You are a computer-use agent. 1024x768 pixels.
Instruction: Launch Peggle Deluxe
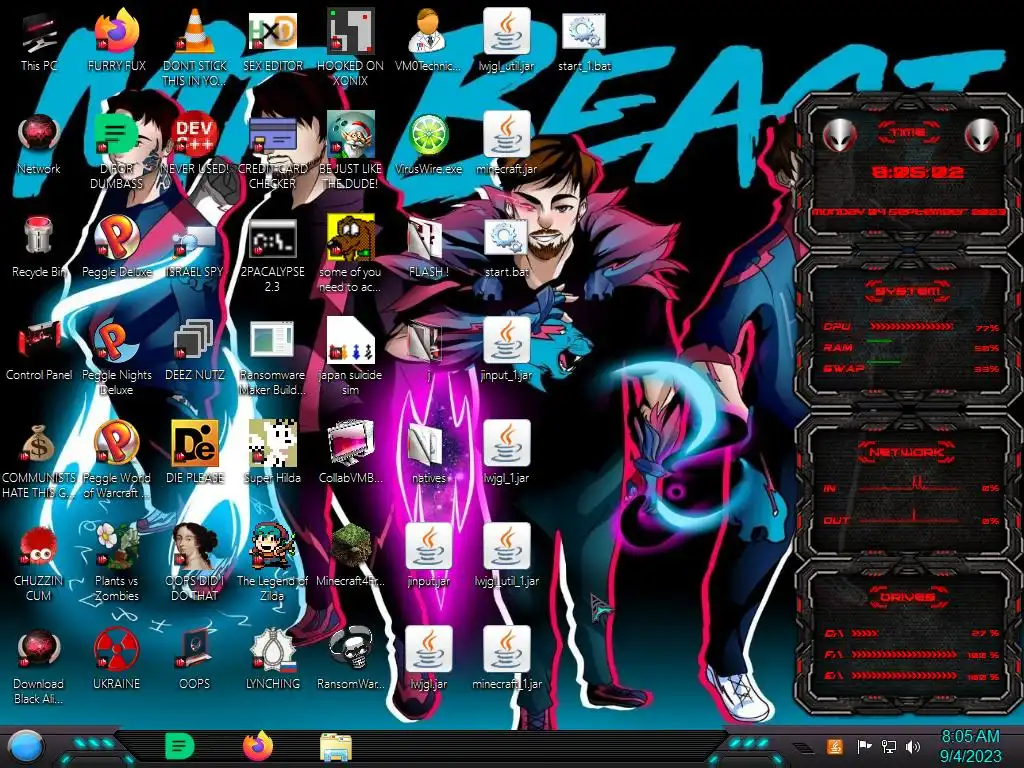[x=117, y=247]
